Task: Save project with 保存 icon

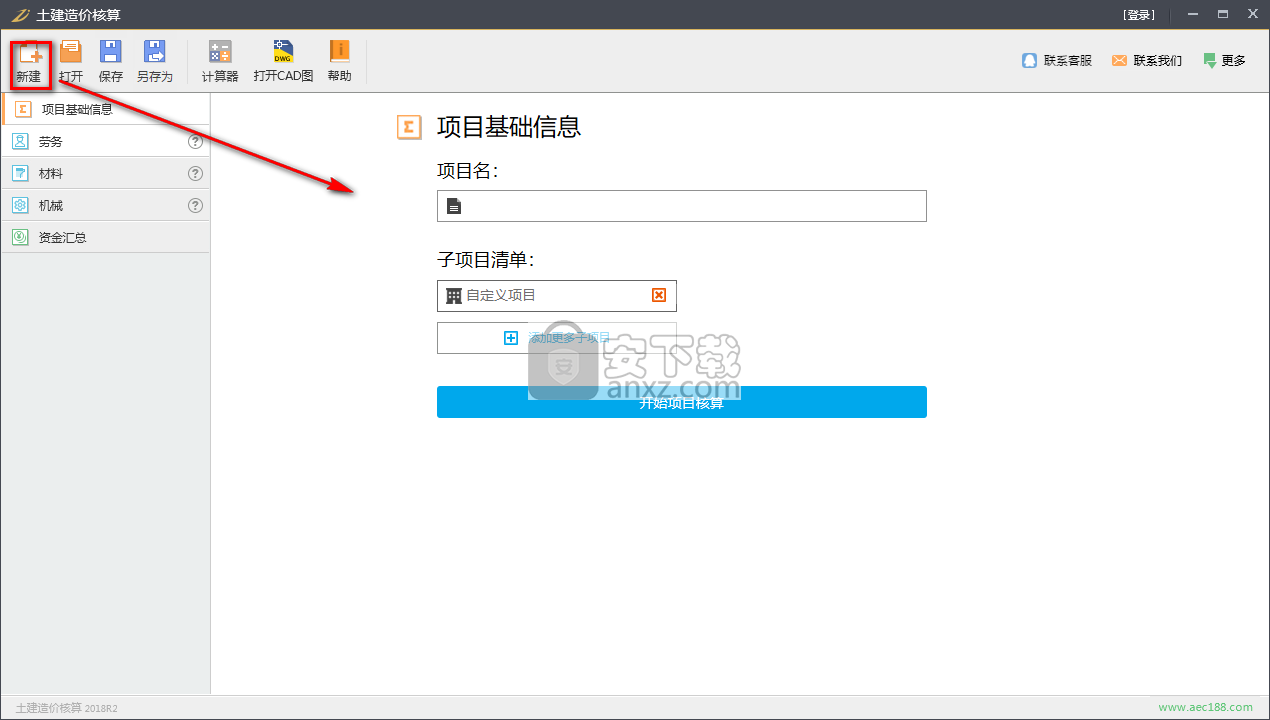Action: (111, 62)
